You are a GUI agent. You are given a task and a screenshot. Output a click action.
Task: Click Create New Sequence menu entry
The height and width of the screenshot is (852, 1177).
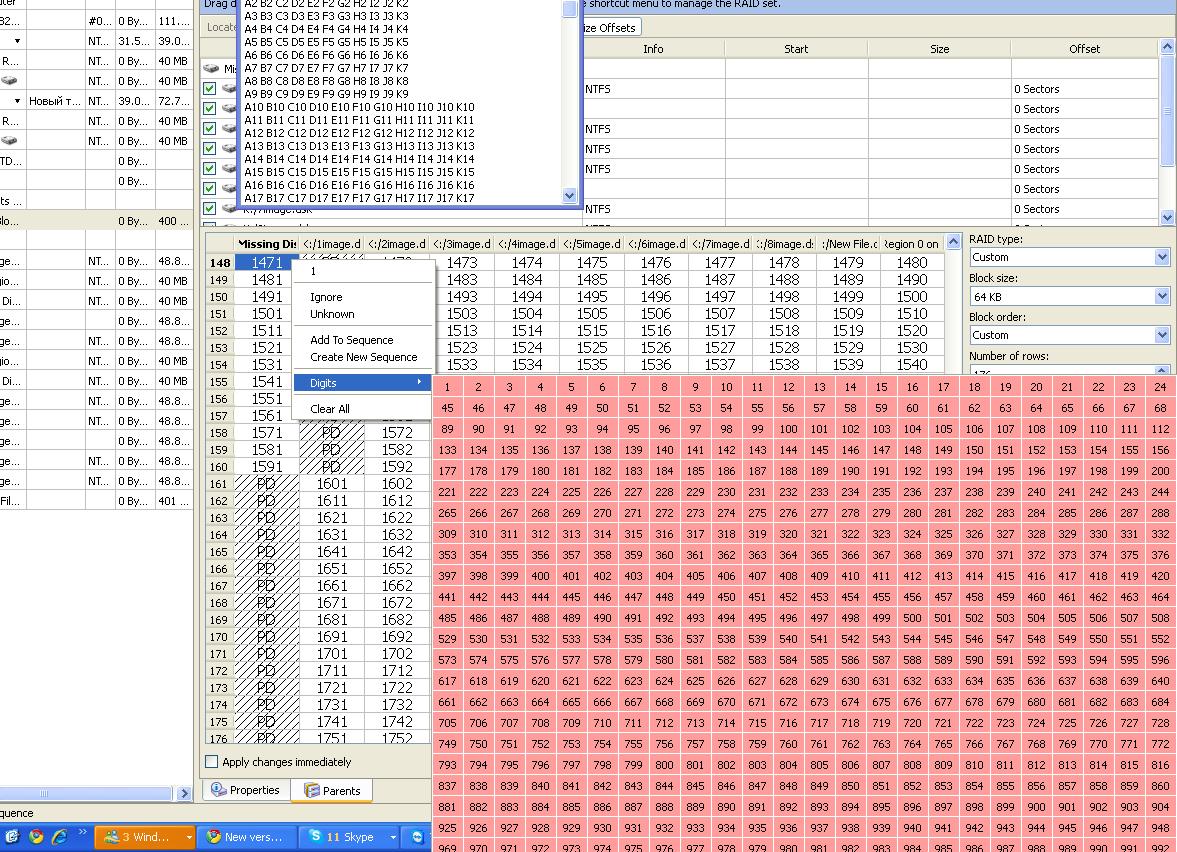click(364, 357)
